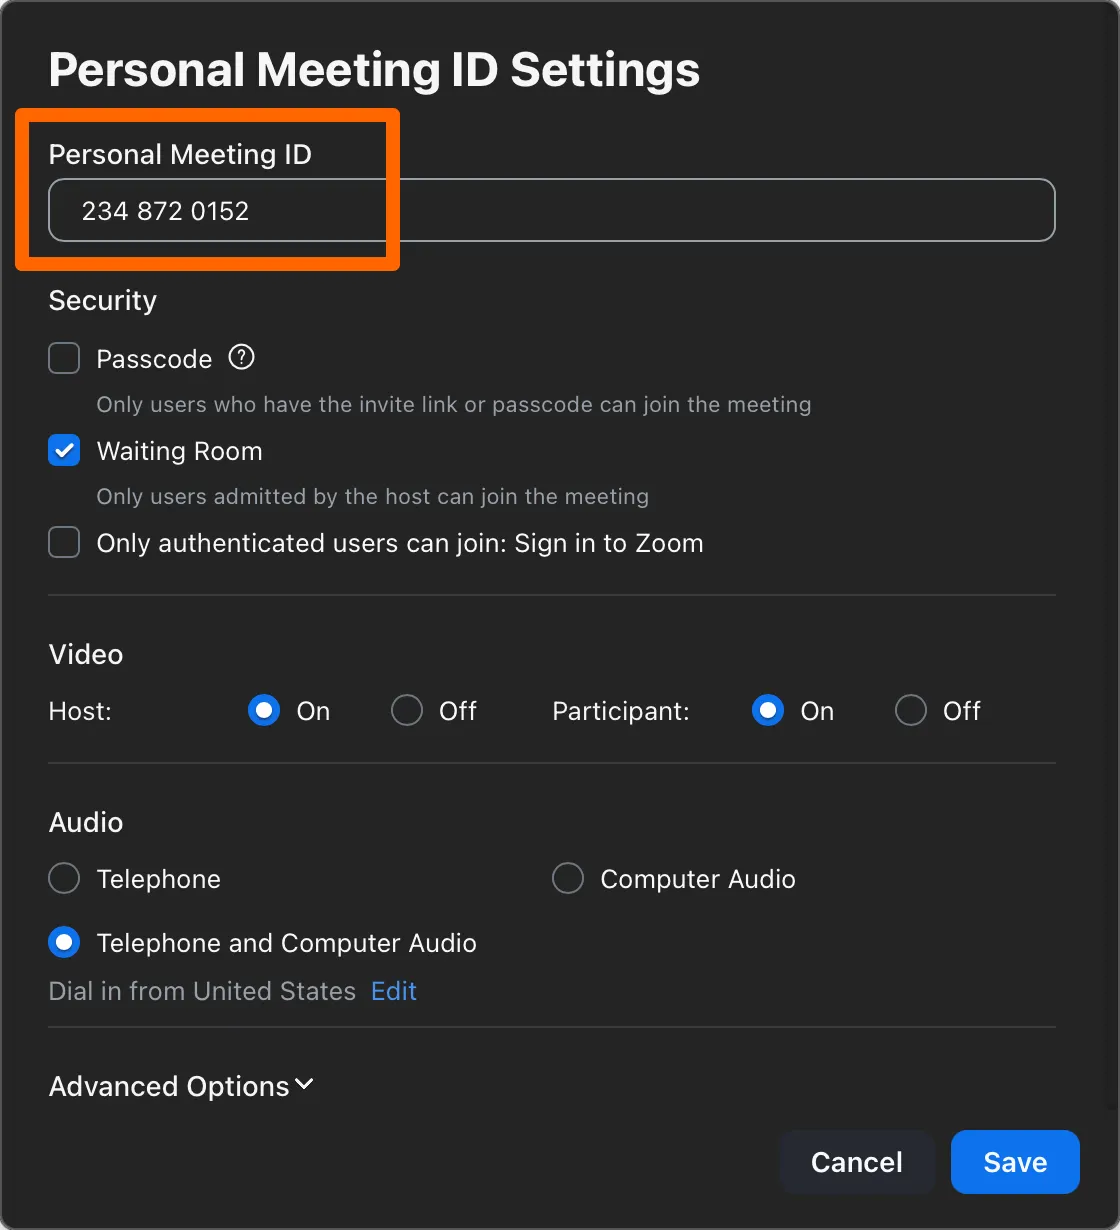Enable the Passcode checkbox

point(64,358)
